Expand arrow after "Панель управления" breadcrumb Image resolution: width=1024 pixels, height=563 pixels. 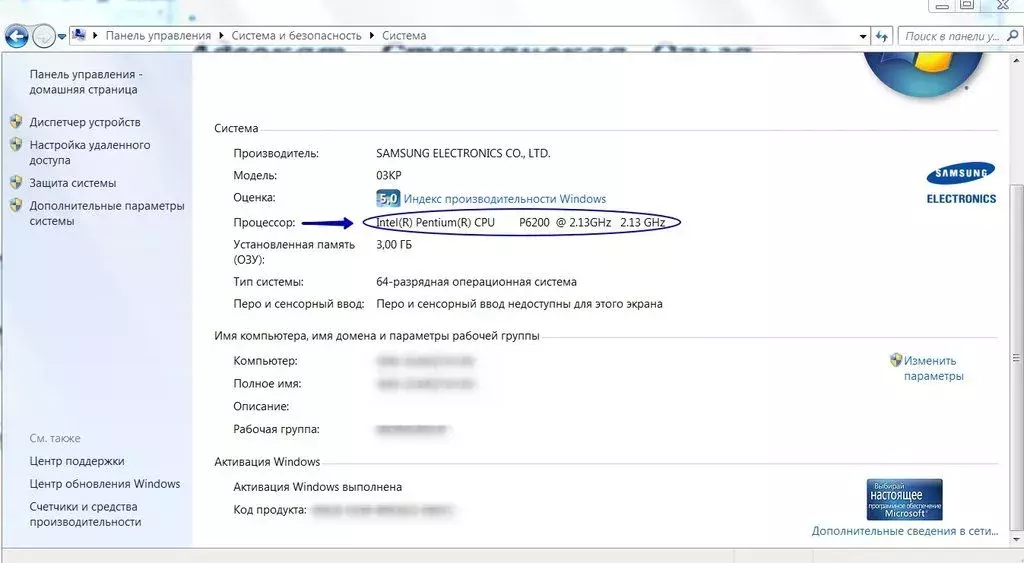[221, 35]
